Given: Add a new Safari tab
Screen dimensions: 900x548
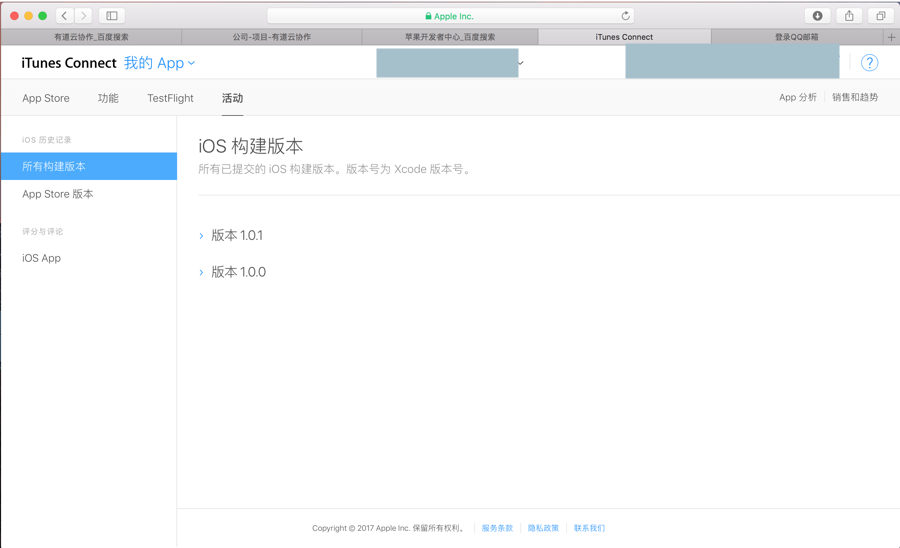Looking at the screenshot, I should [891, 37].
